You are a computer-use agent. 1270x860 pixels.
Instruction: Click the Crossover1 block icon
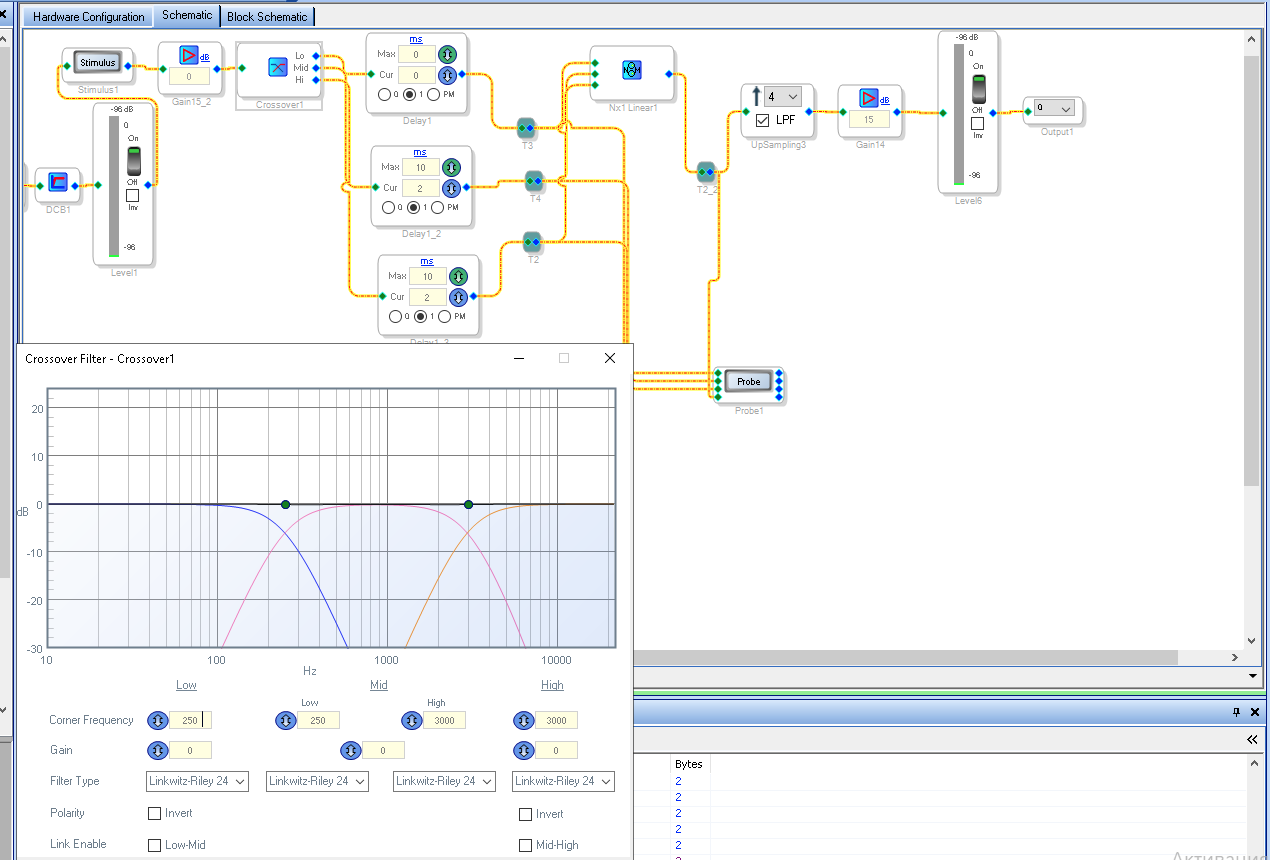pos(279,67)
